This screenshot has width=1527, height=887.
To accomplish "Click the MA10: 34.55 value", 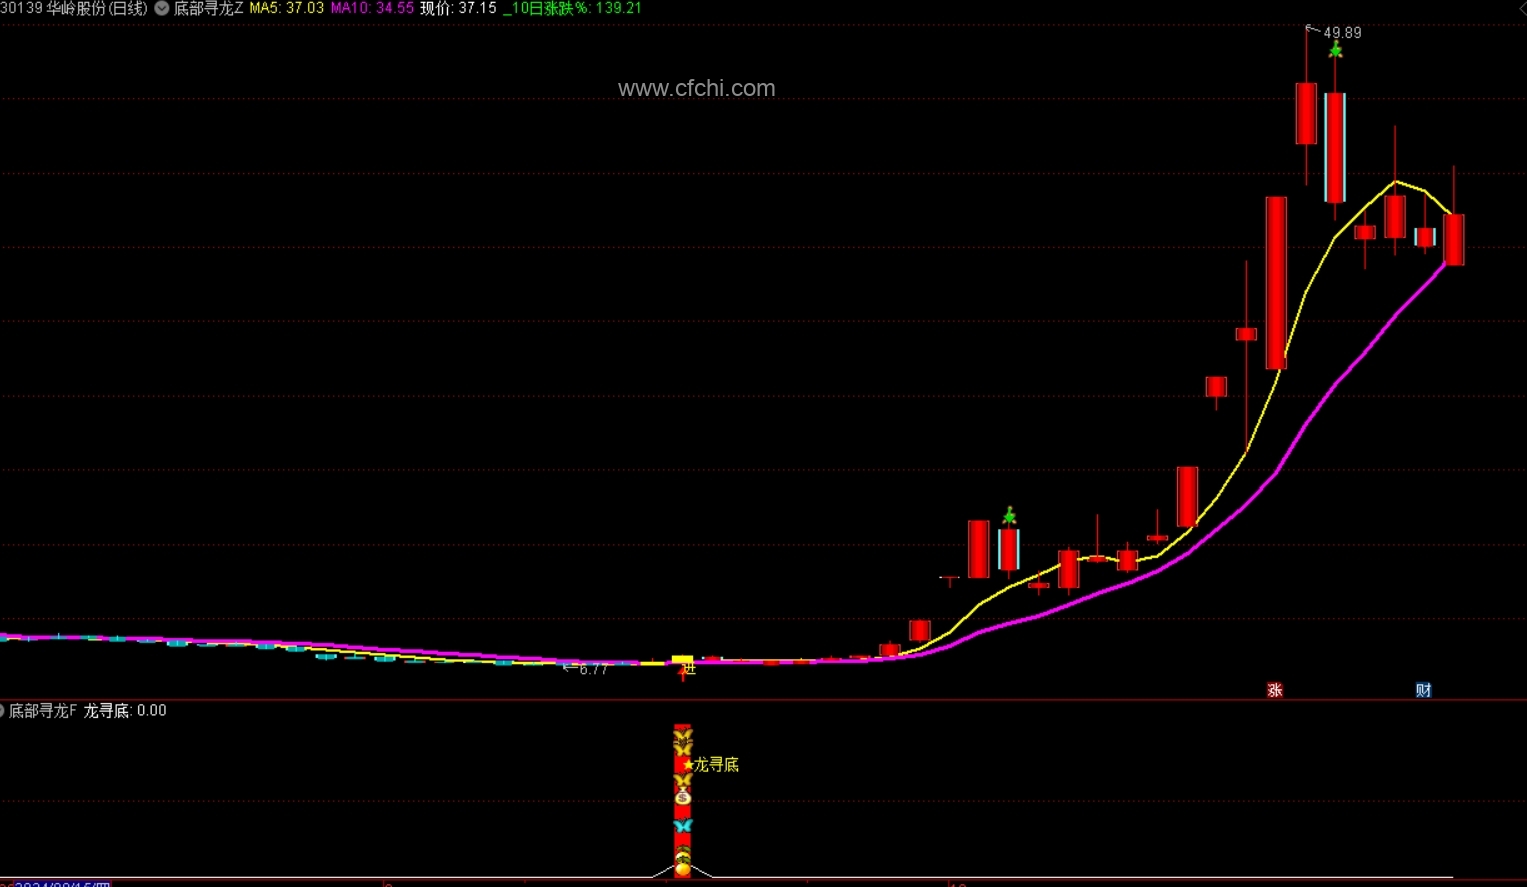I will click(x=372, y=8).
